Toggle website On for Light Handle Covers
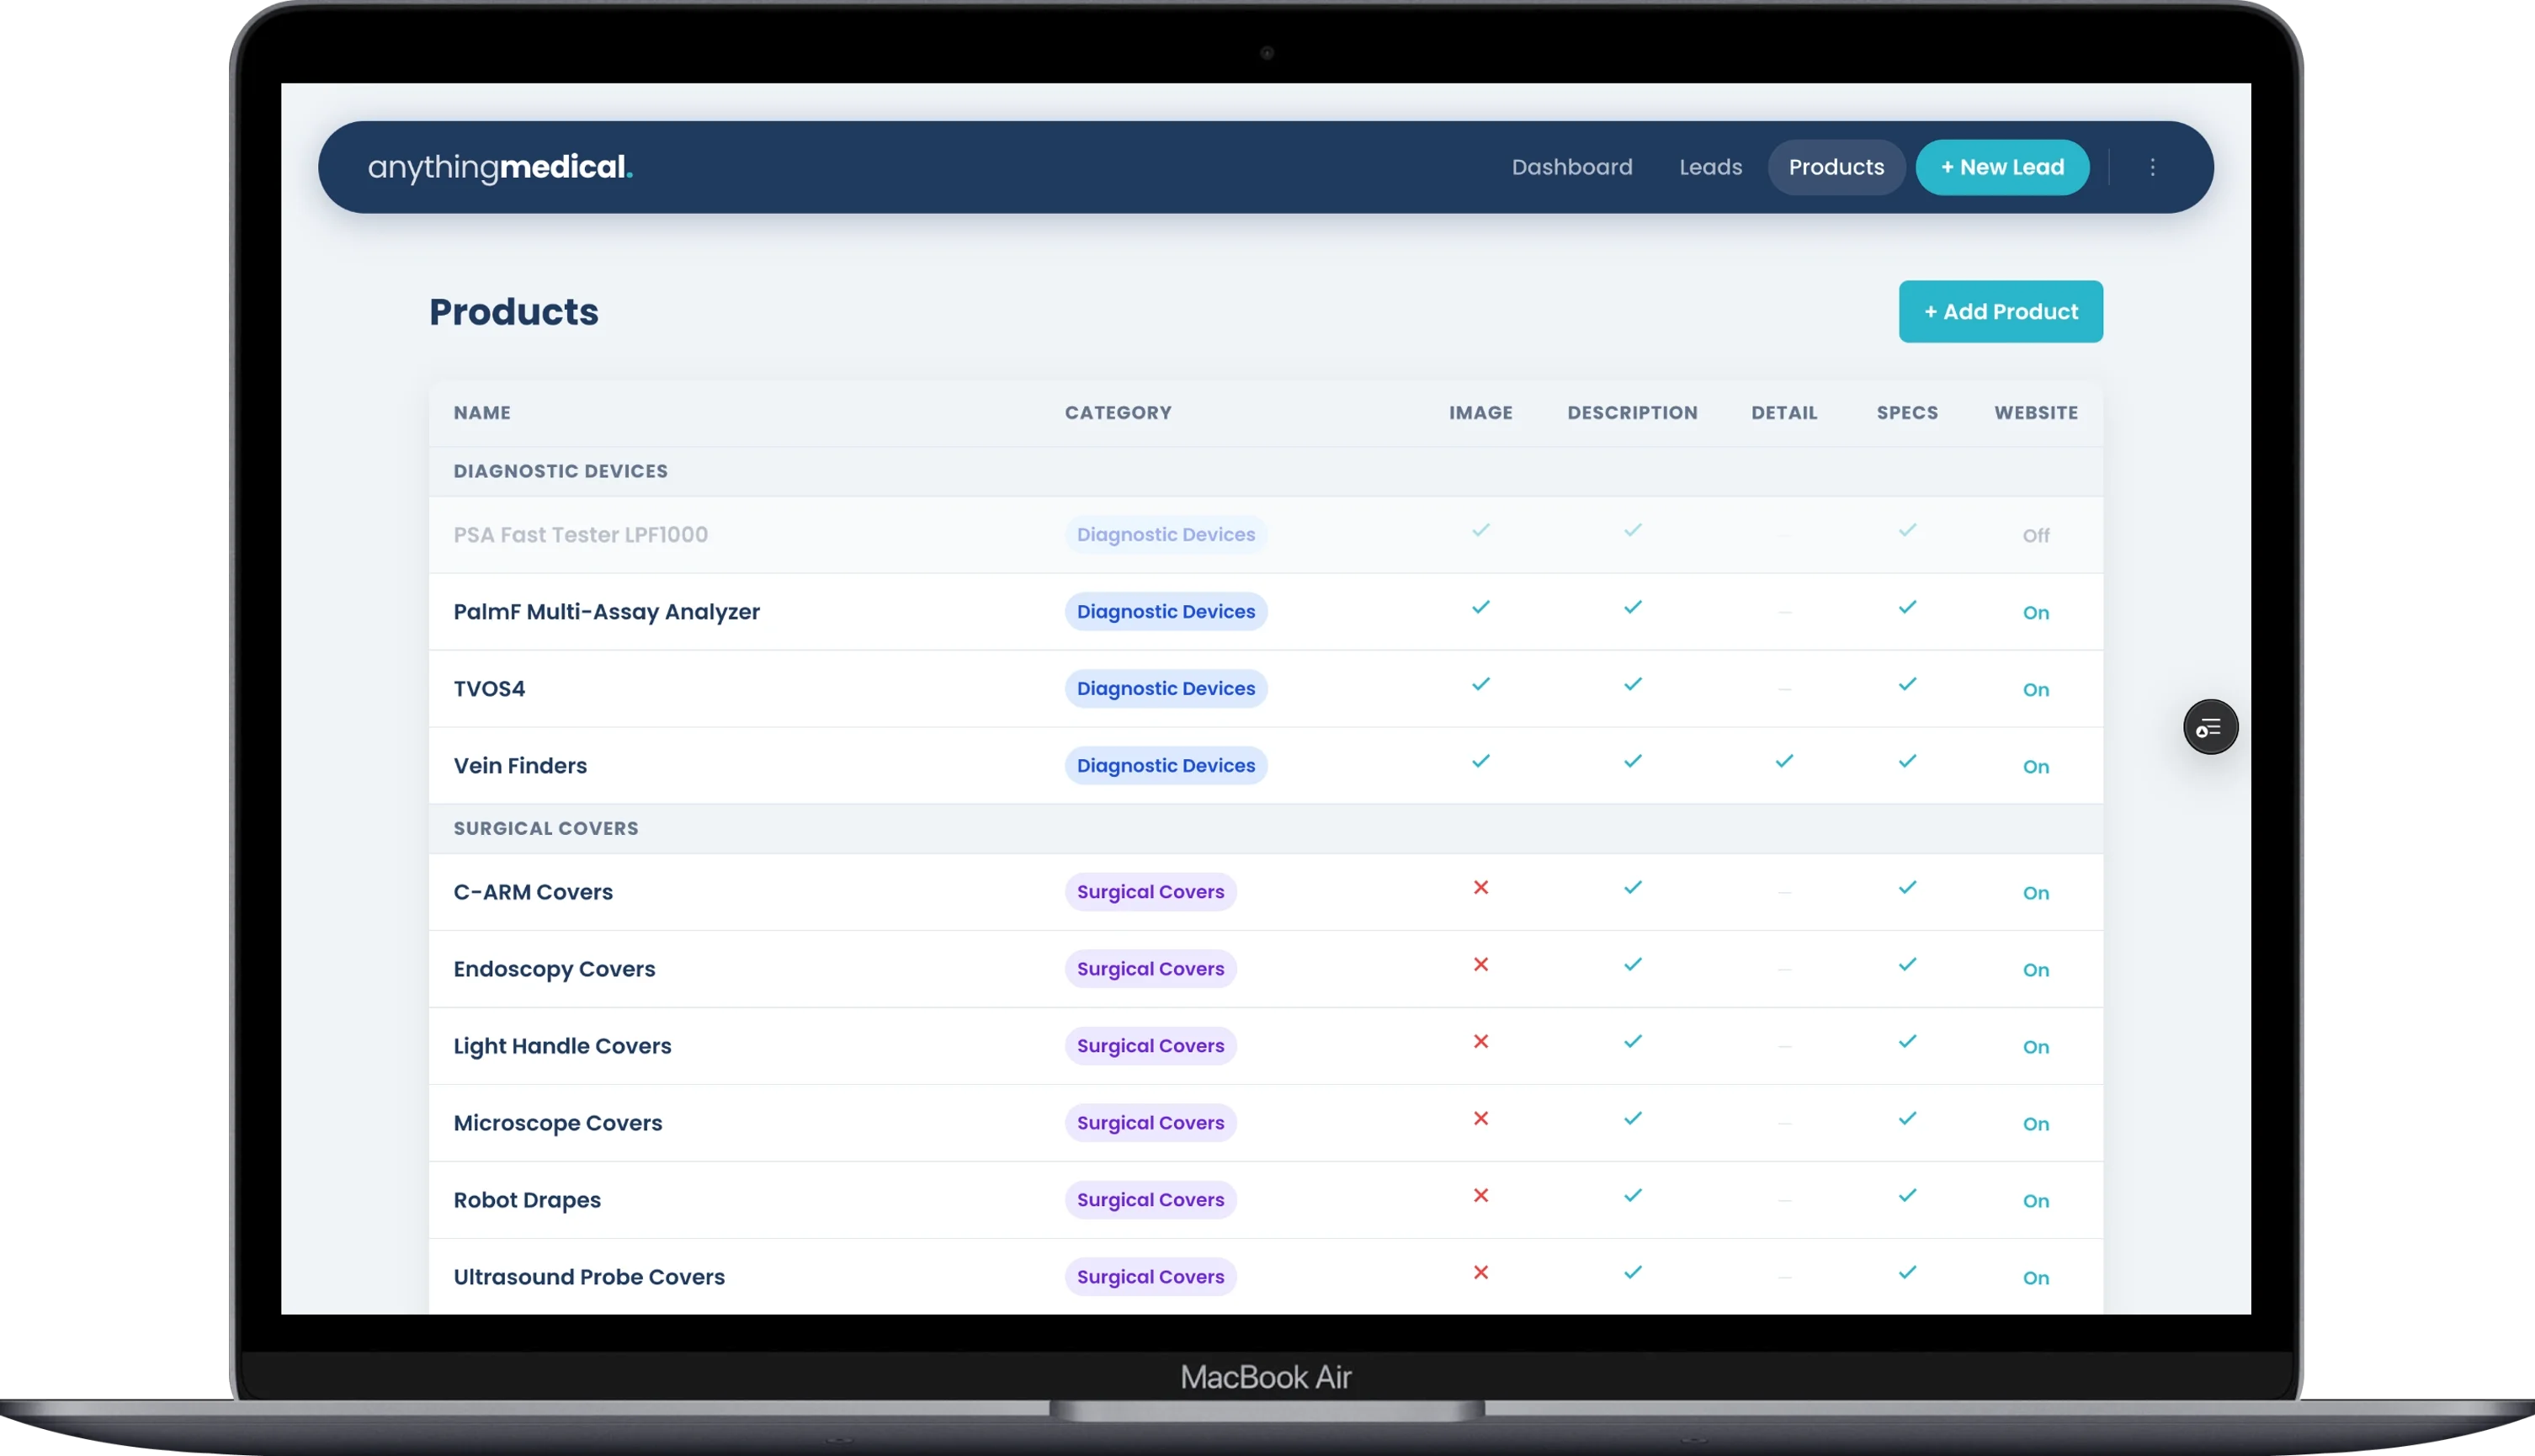The width and height of the screenshot is (2535, 1456). point(2036,1046)
